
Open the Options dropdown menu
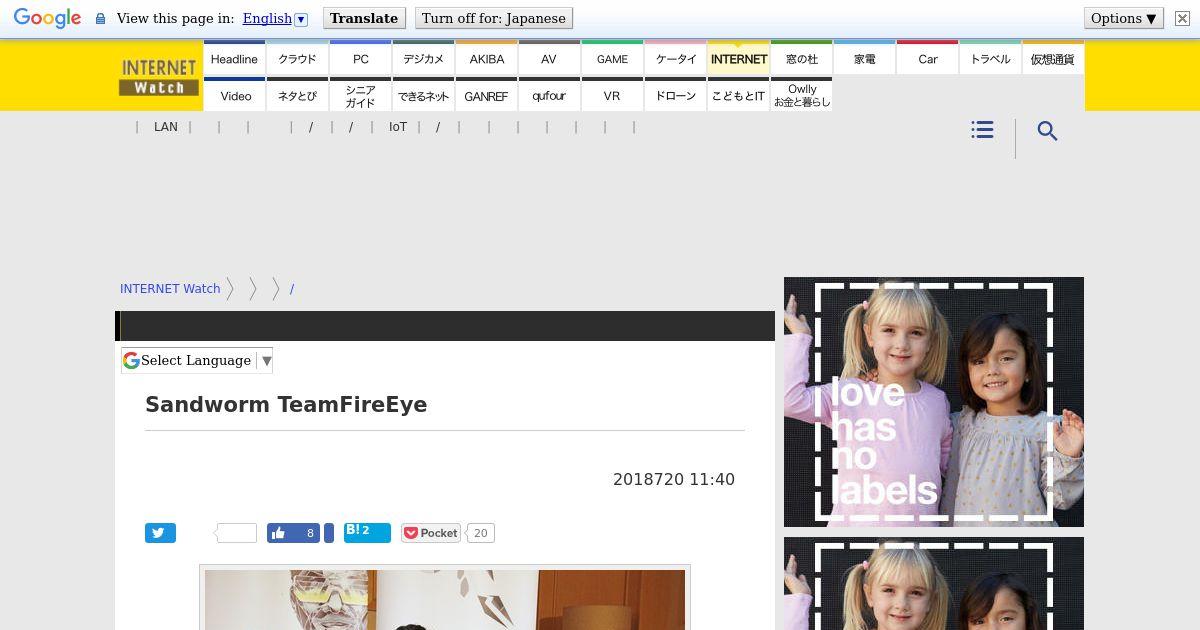[x=1123, y=18]
